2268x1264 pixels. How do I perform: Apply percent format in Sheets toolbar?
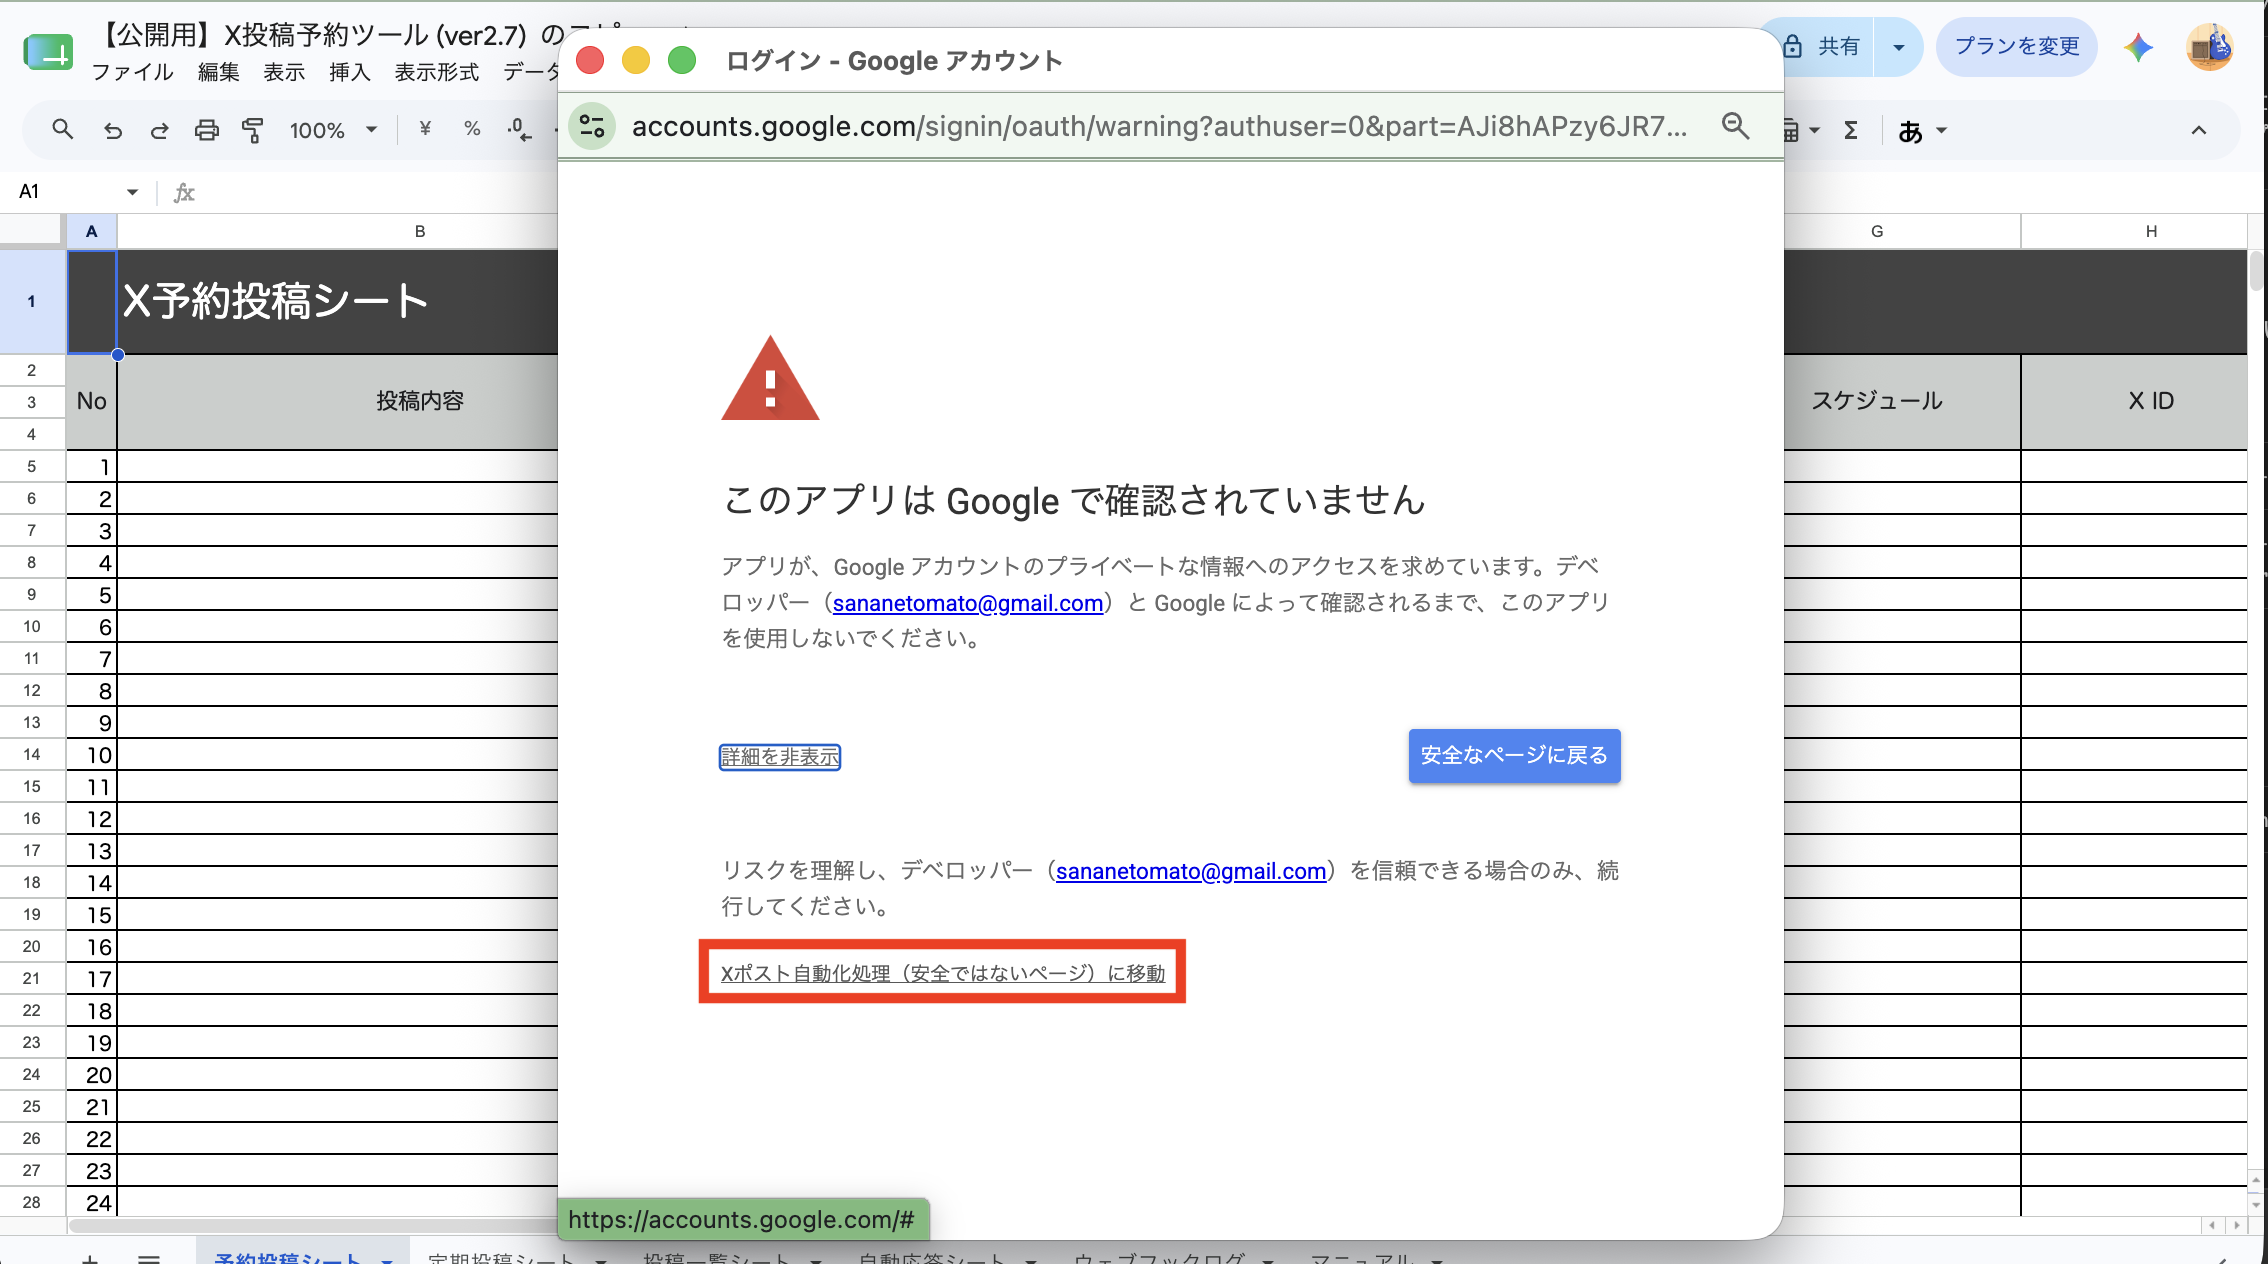tap(472, 130)
